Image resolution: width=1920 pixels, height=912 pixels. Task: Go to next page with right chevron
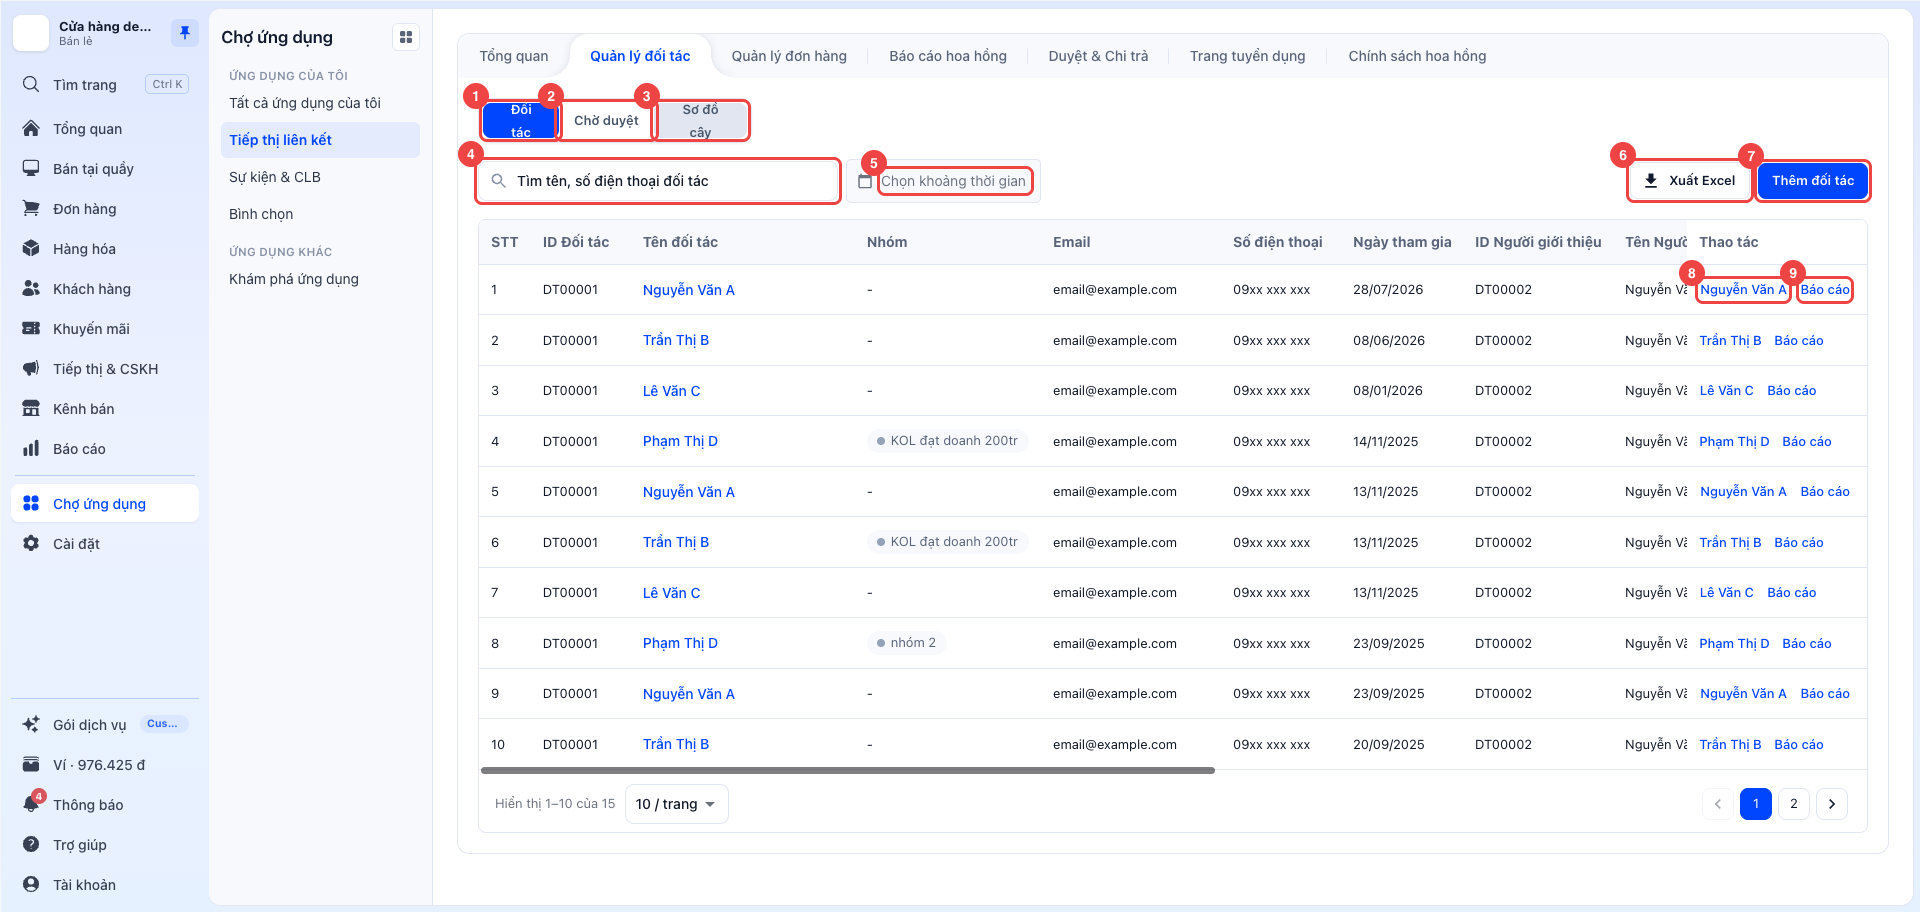pyautogui.click(x=1832, y=804)
